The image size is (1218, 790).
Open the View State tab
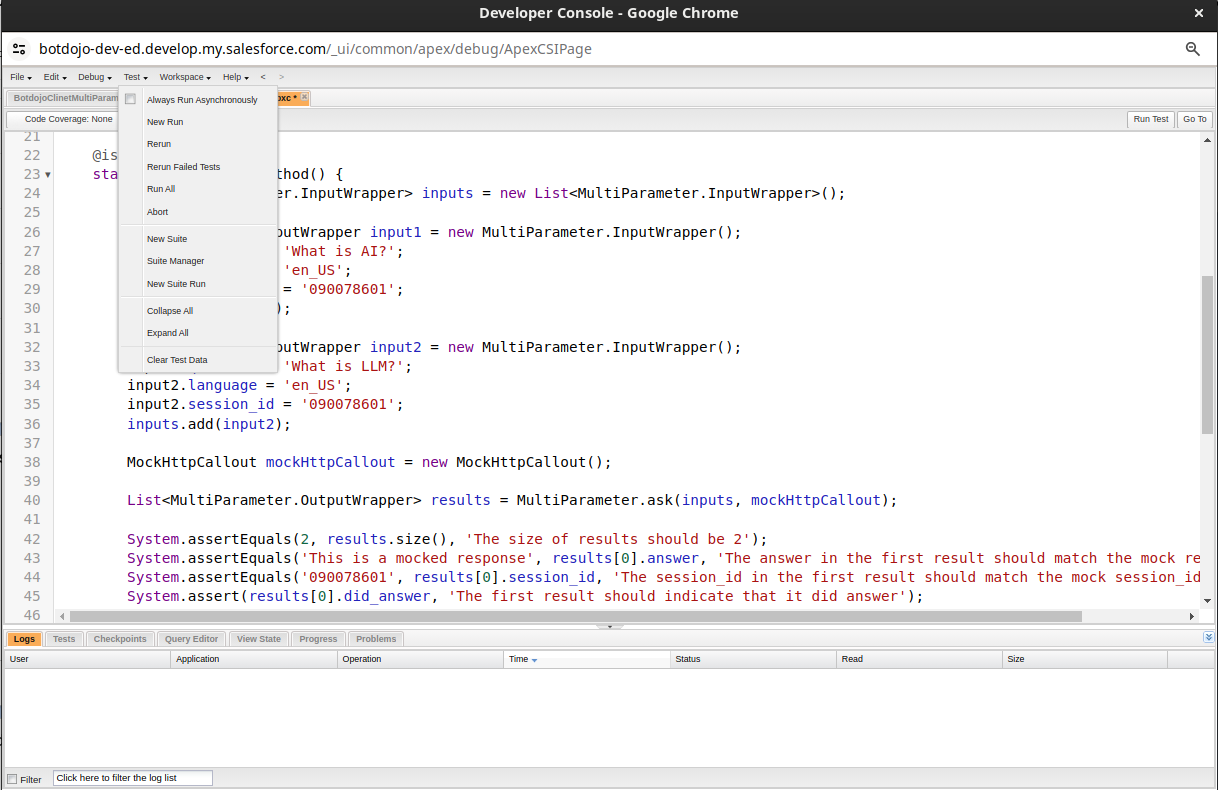pyautogui.click(x=259, y=639)
